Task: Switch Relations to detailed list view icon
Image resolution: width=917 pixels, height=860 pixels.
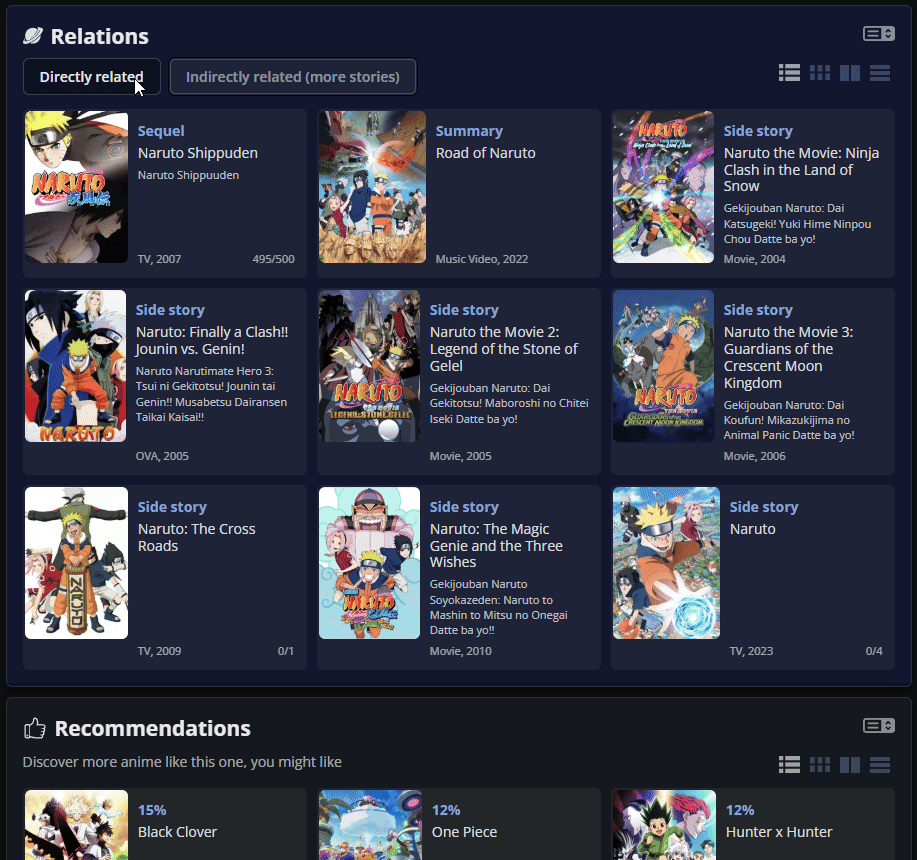Action: pos(789,73)
